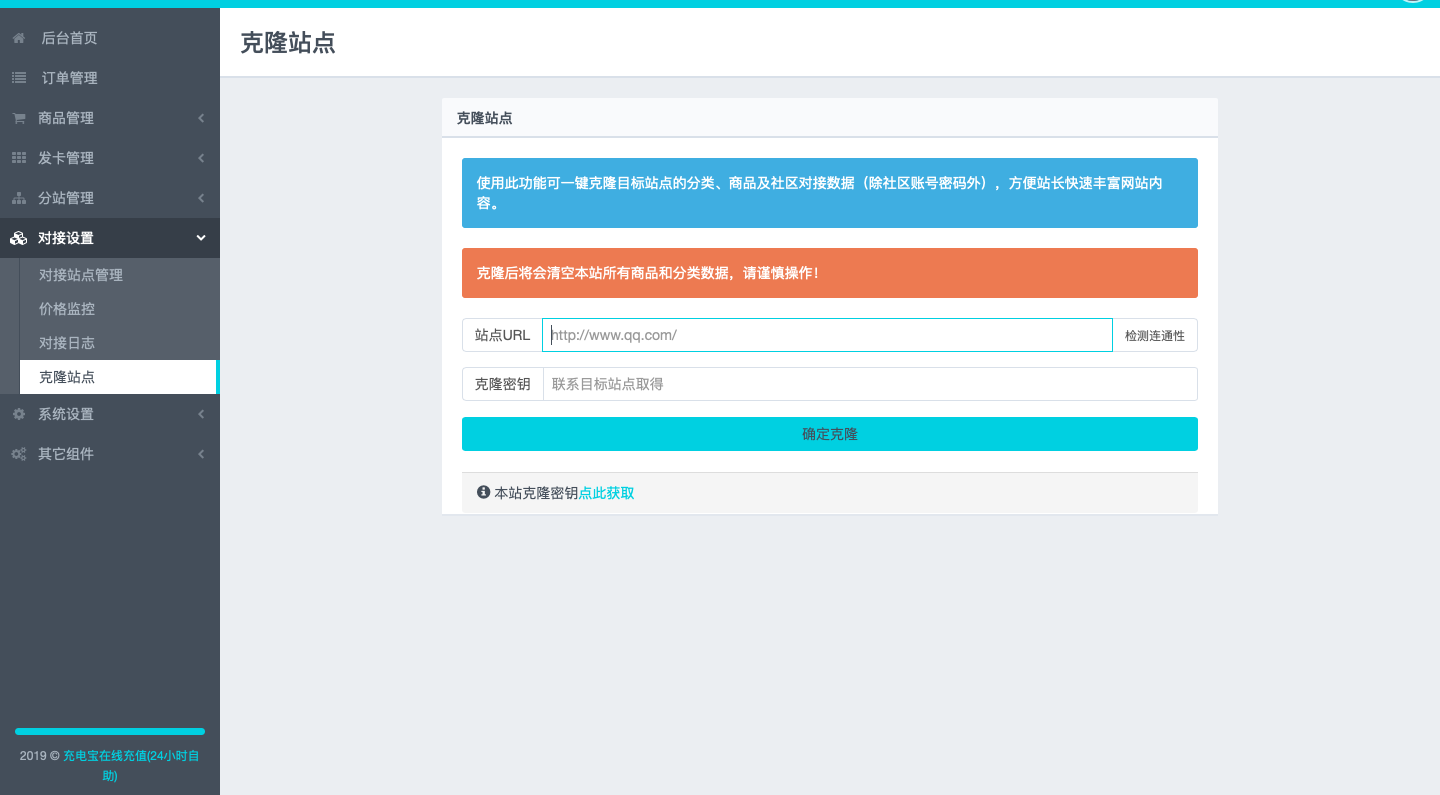1440x795 pixels.
Task: Click the grid icon beside 发卡管理
Action: click(x=19, y=158)
